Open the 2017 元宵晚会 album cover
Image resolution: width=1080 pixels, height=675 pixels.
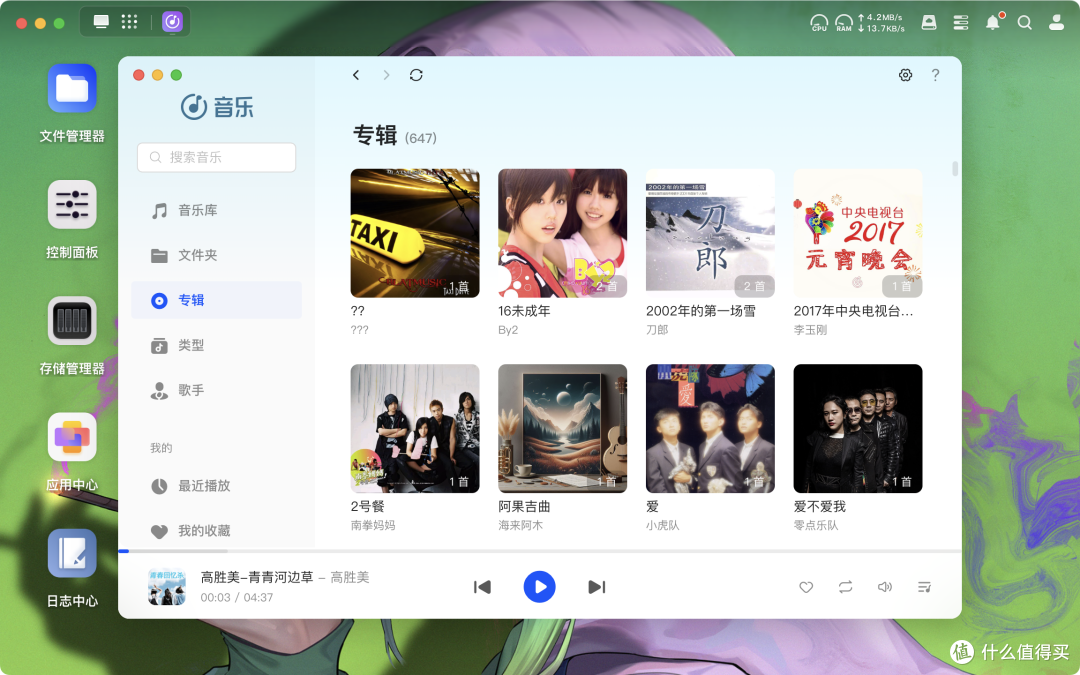pos(858,233)
